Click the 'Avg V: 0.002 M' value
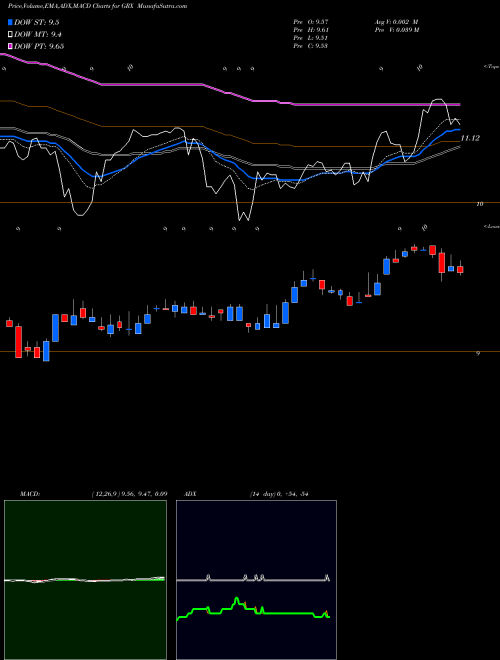 click(396, 22)
